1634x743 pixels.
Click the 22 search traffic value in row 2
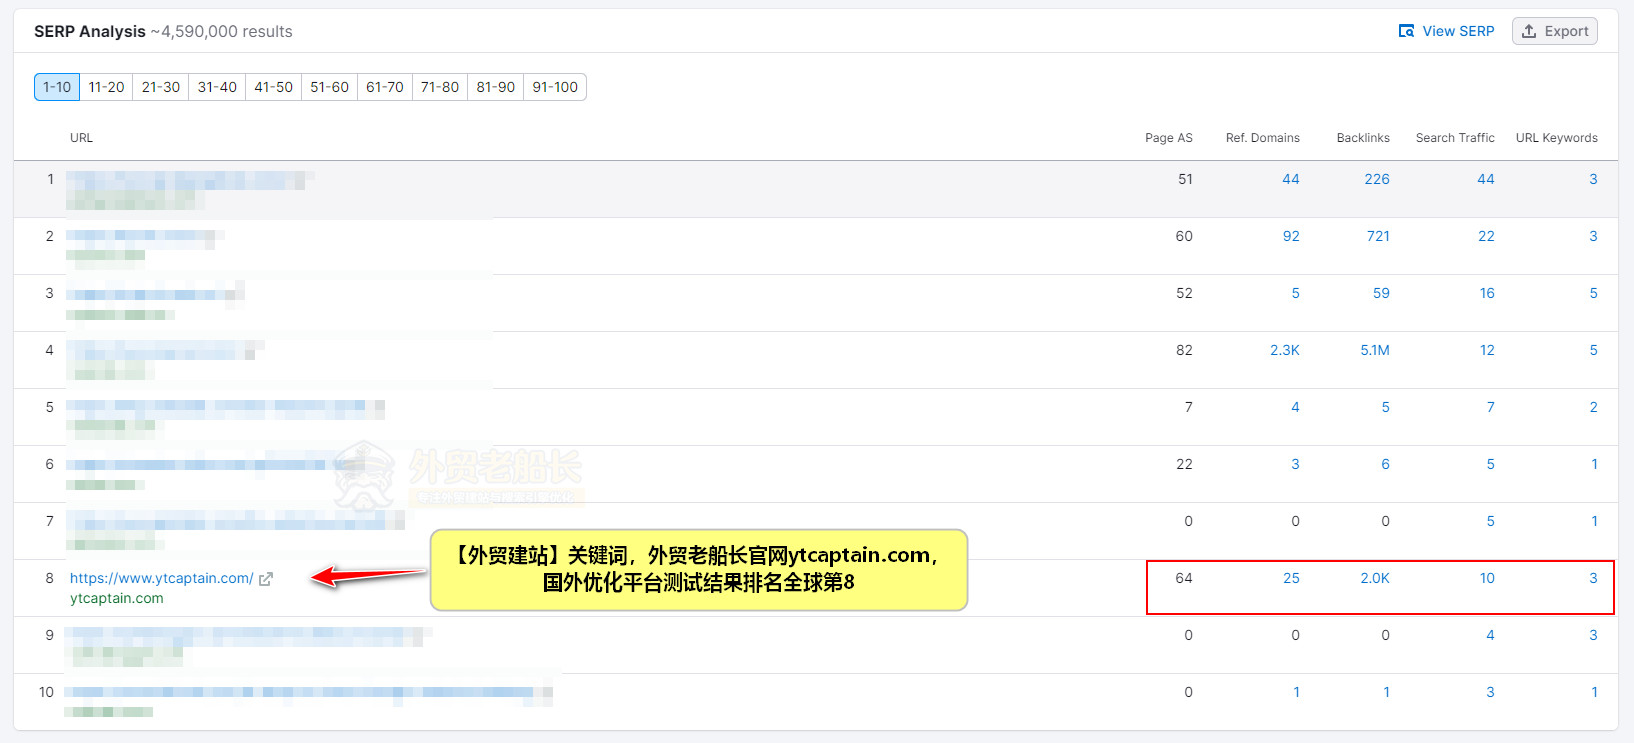(1486, 236)
